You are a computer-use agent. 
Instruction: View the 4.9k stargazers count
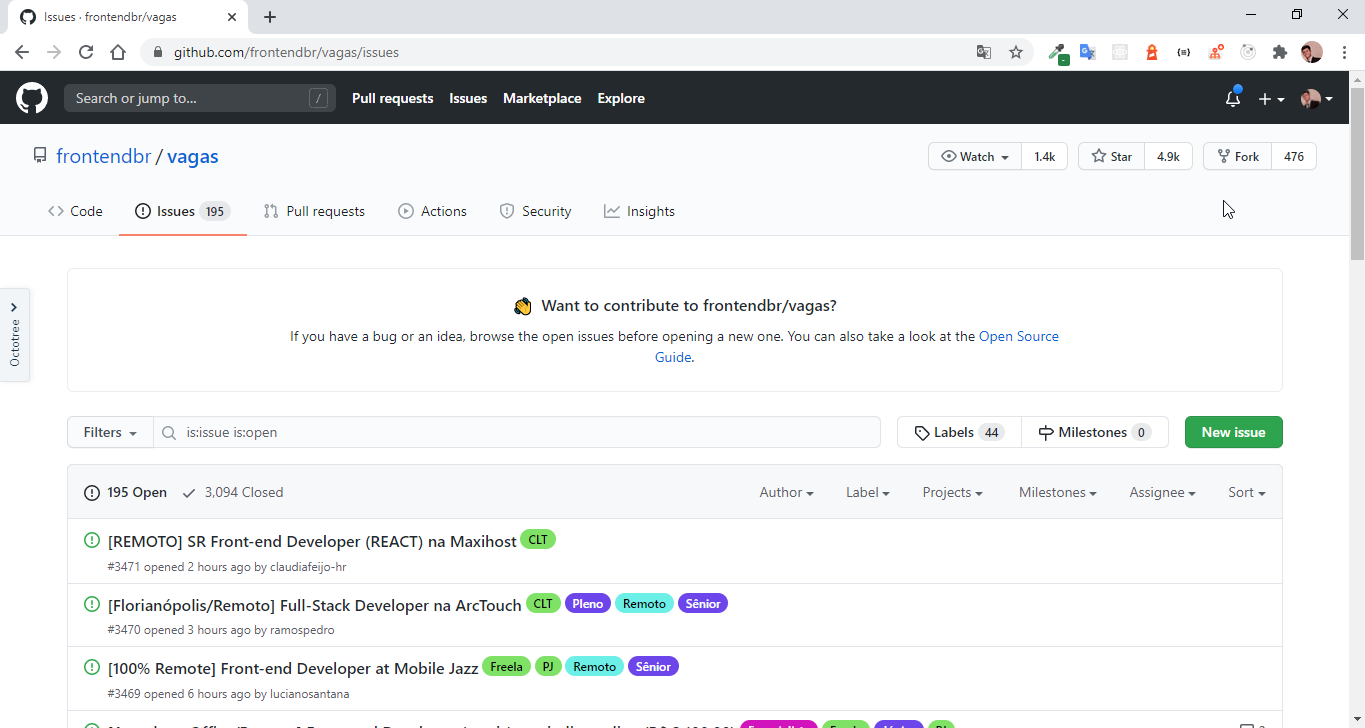tap(1168, 156)
